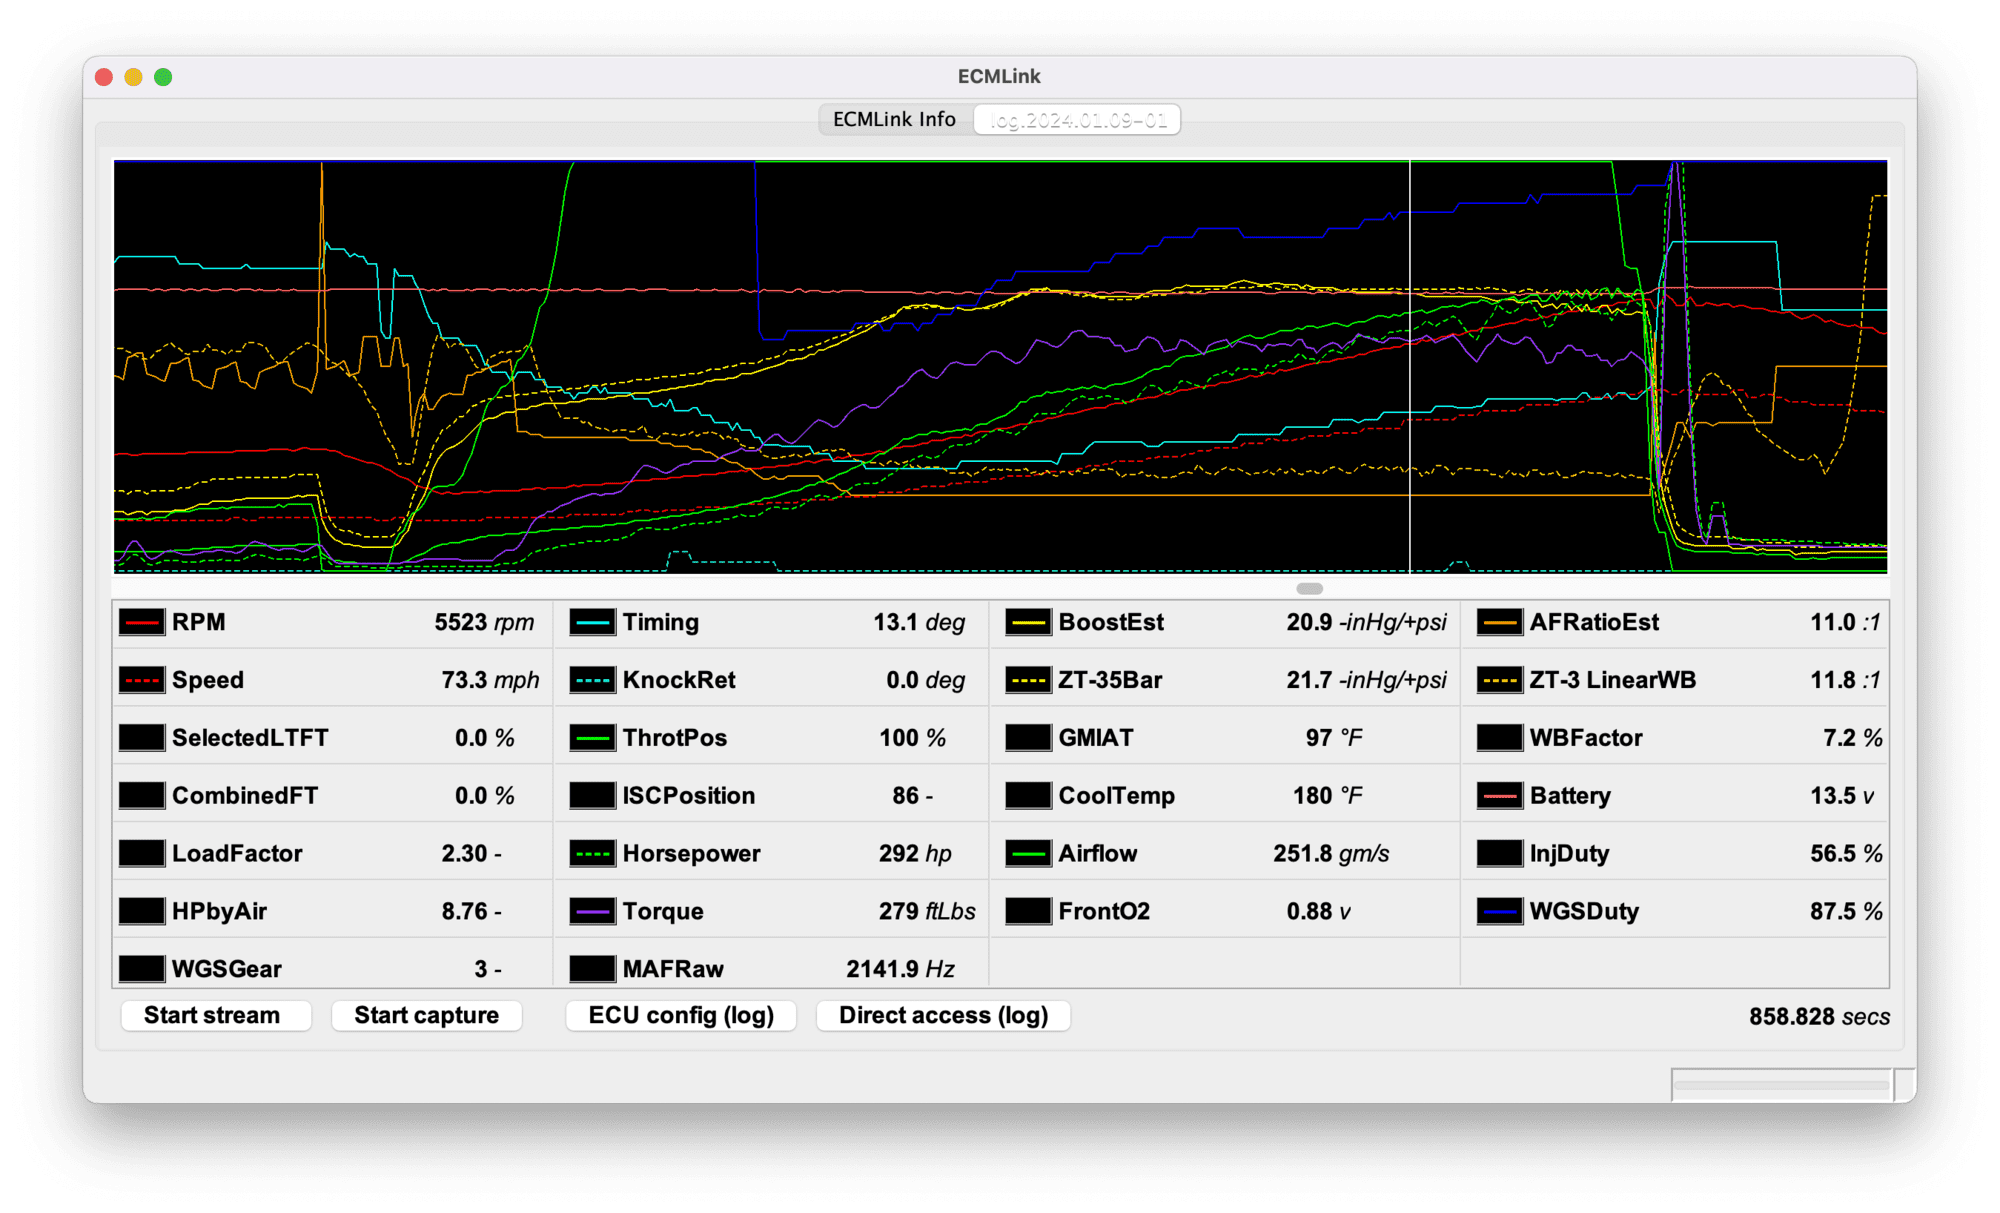Viewport: 2000px width, 1213px height.
Task: Click the ThrotPos green color swatch
Action: coord(592,738)
